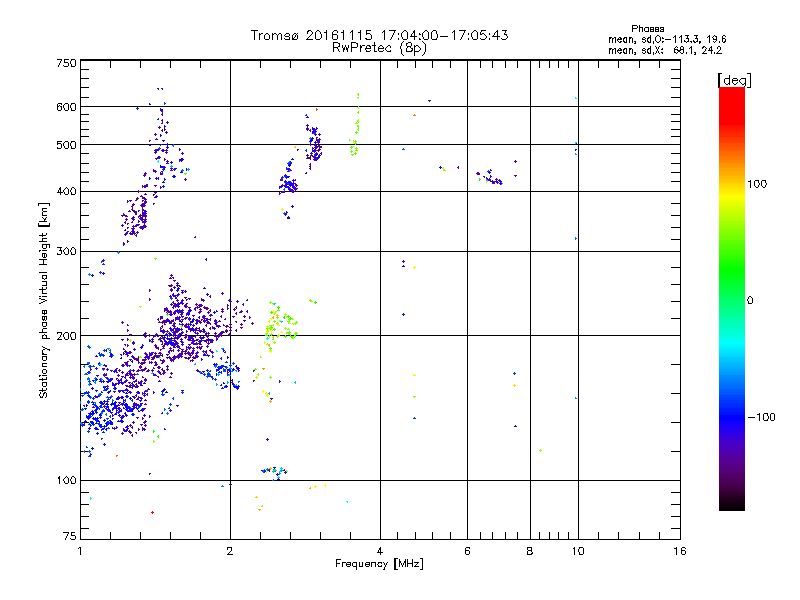This screenshot has height=600, width=800.
Task: Click the y-axis tick label "75"
Action: tap(70, 536)
